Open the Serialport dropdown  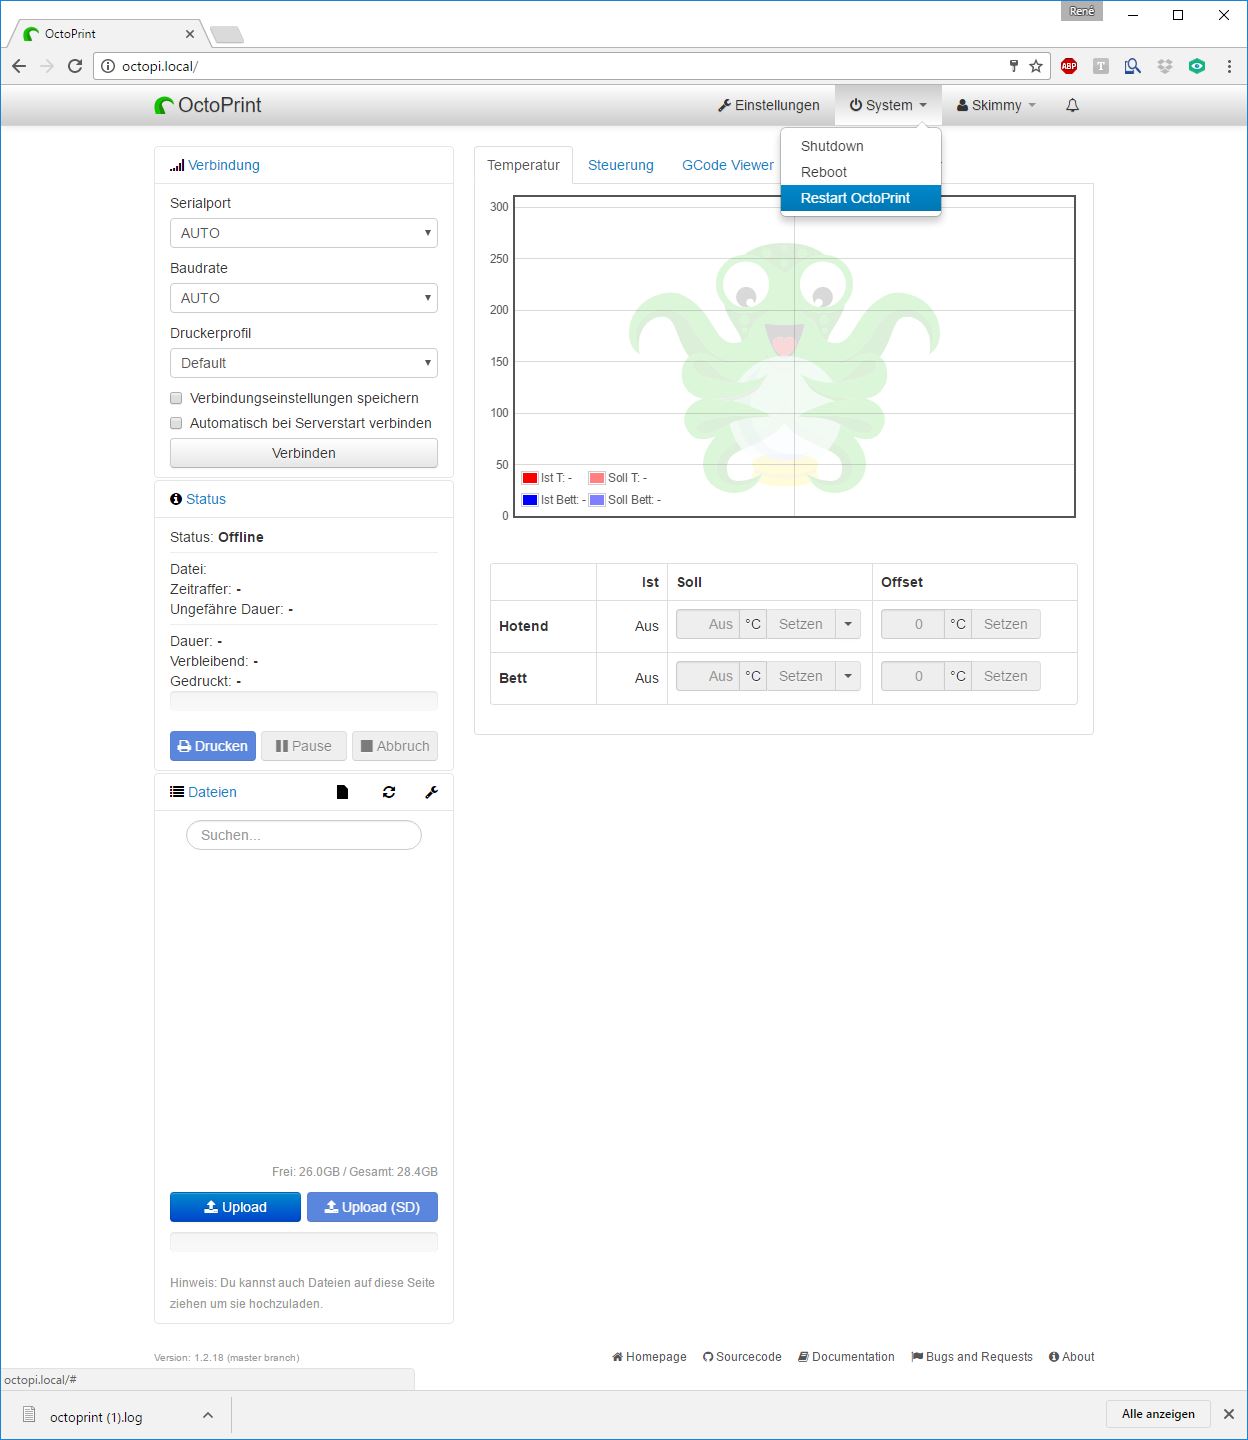[x=304, y=233]
